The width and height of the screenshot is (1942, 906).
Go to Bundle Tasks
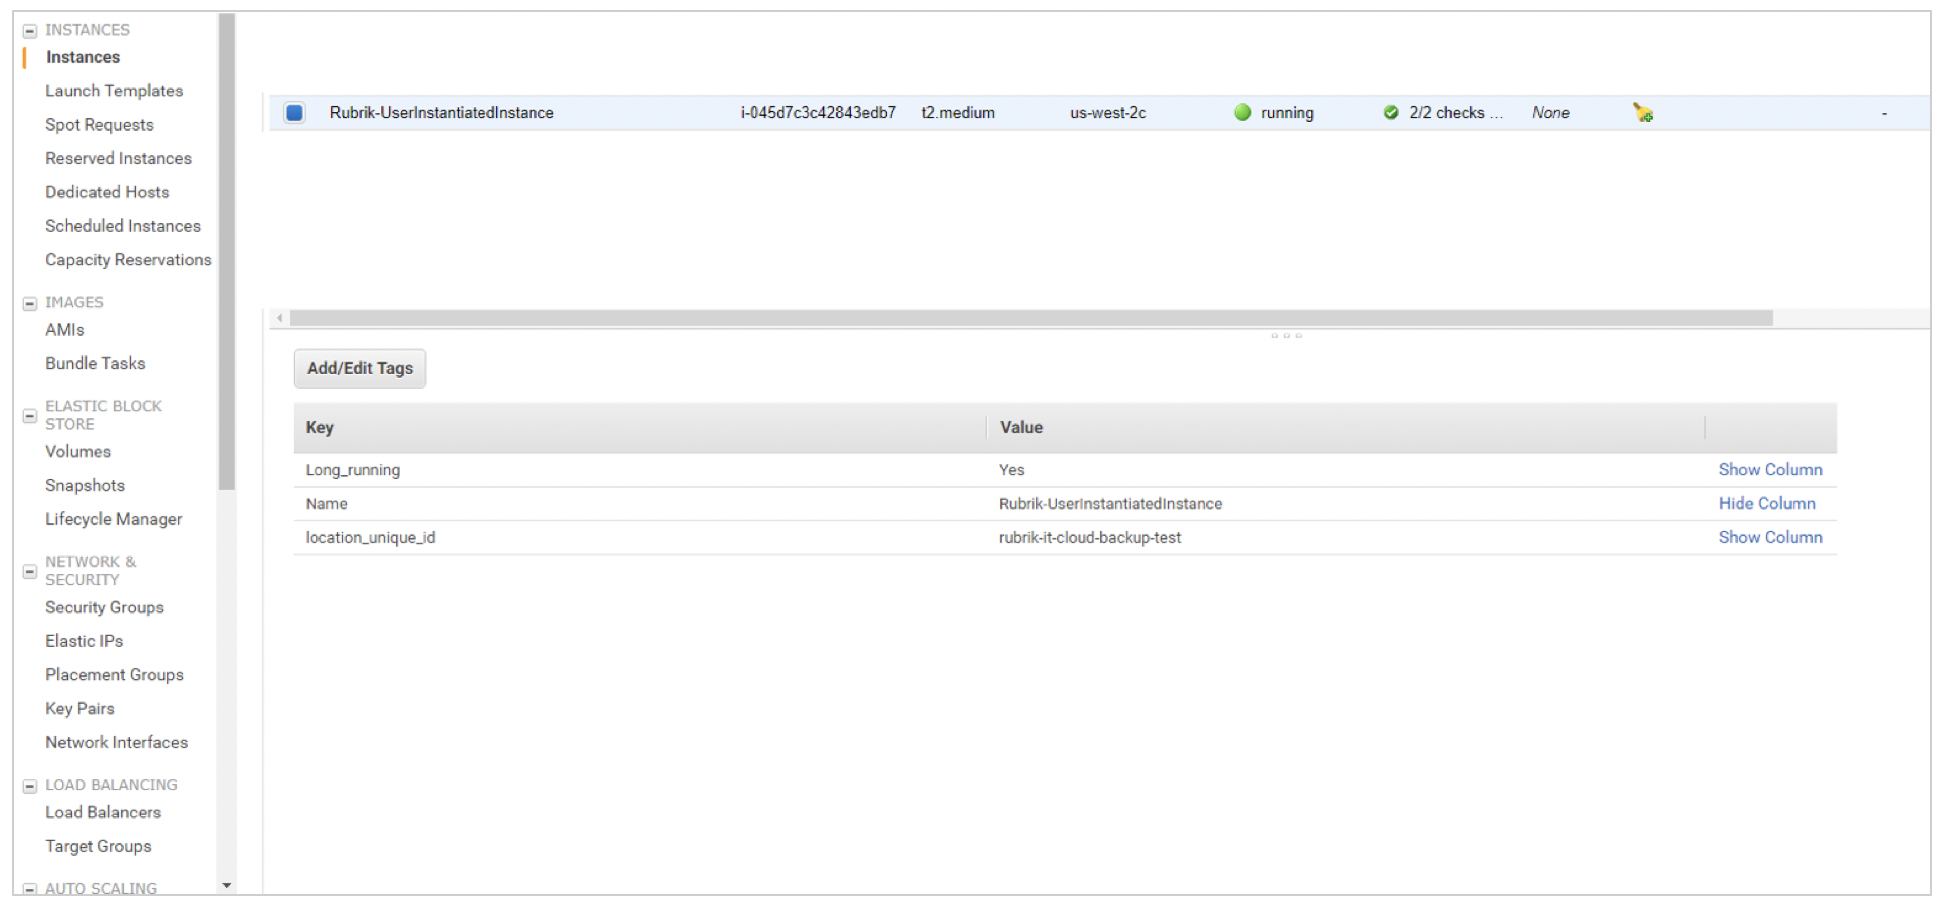click(x=95, y=364)
